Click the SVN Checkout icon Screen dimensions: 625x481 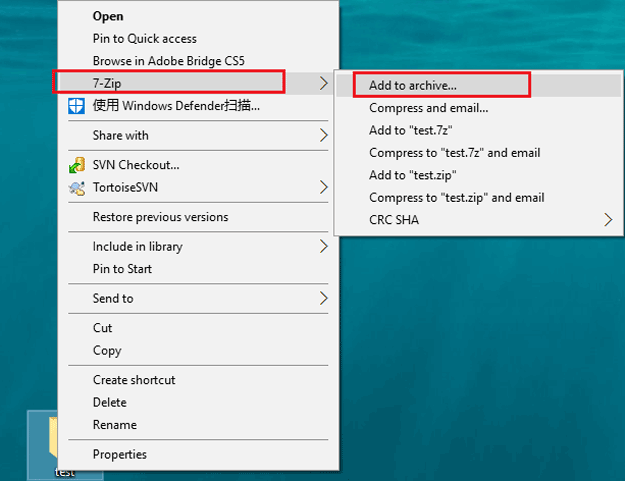click(x=77, y=165)
